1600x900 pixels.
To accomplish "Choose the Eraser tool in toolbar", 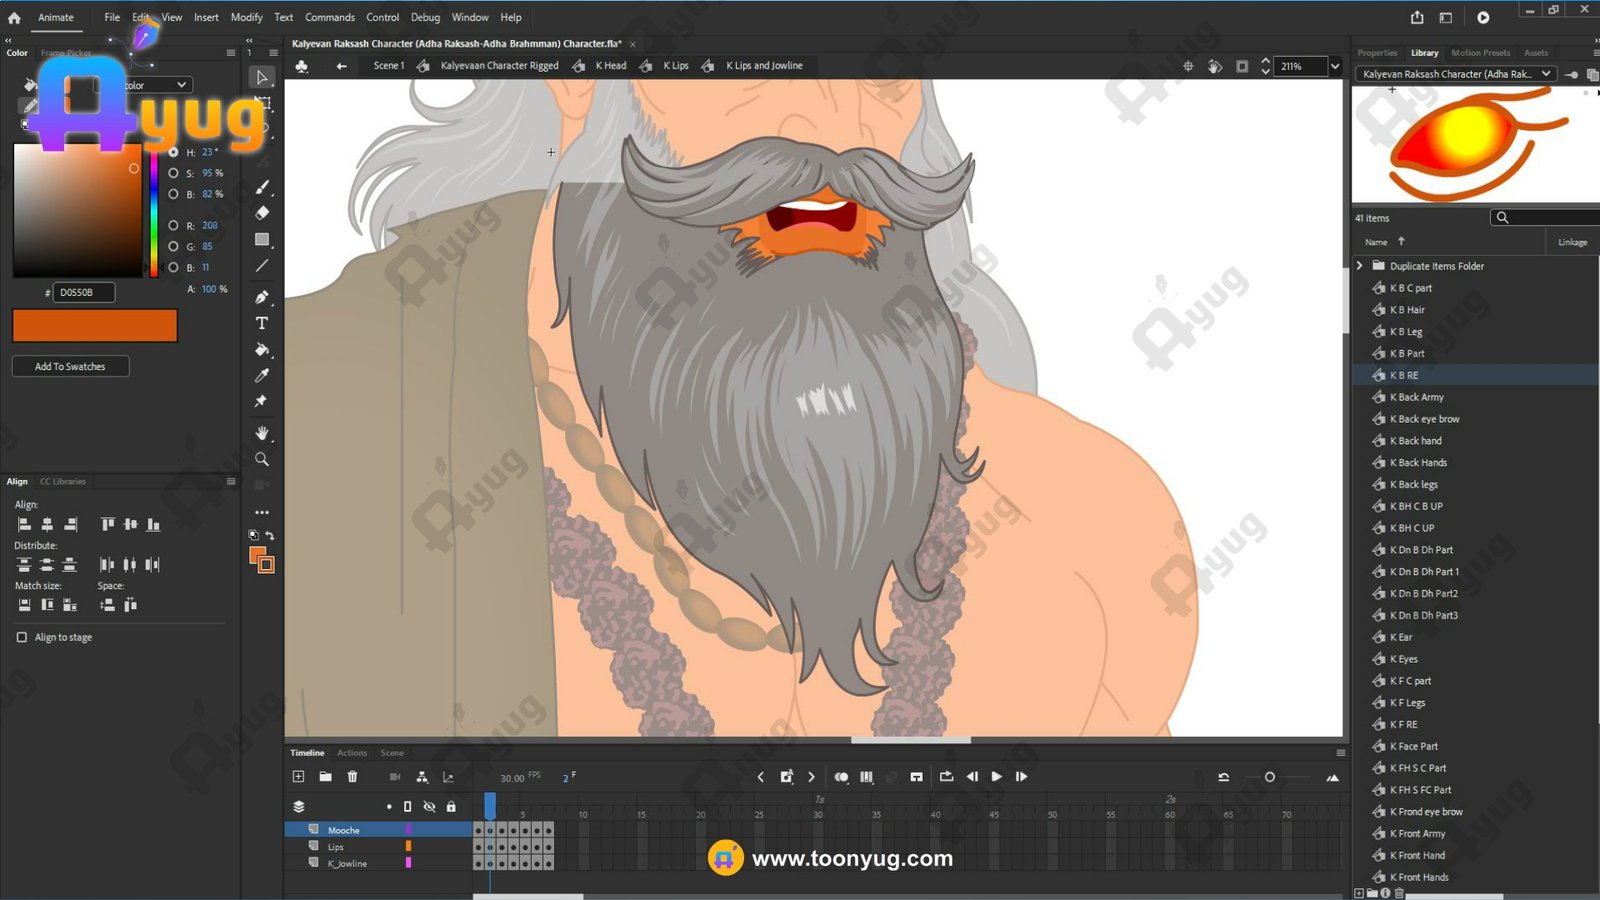I will (x=262, y=213).
